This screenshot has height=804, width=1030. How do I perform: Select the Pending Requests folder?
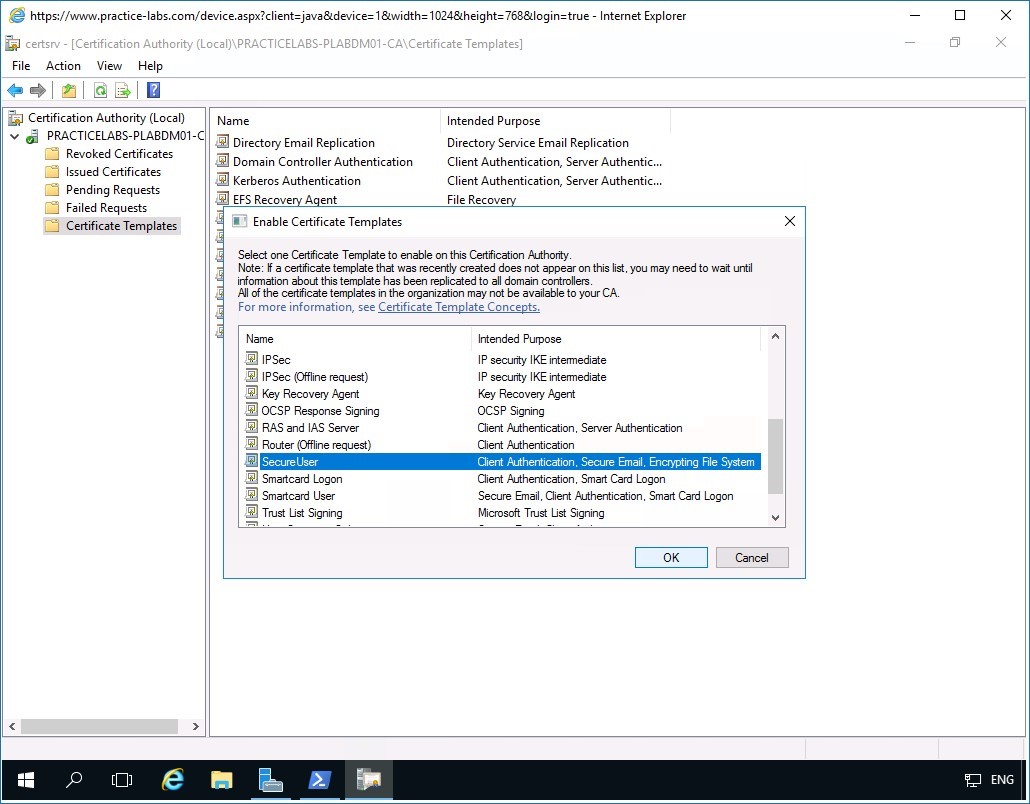(112, 190)
